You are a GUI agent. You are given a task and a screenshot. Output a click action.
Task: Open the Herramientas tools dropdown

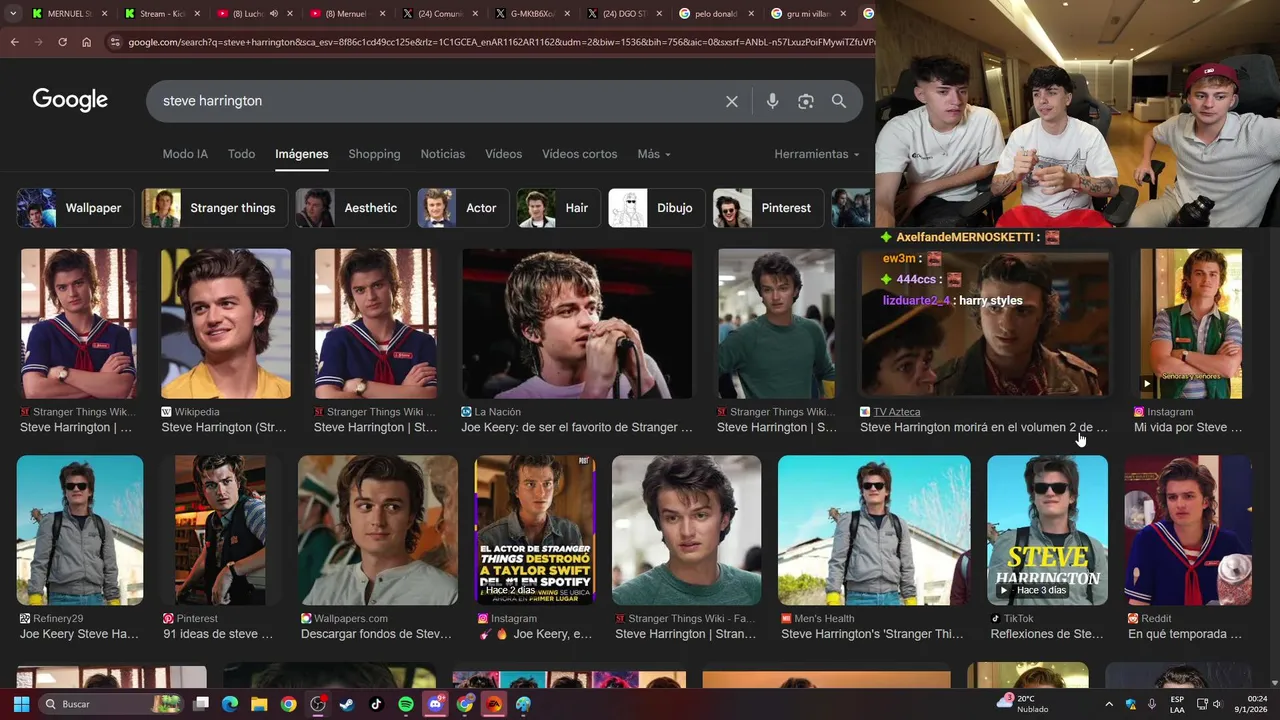coord(817,154)
